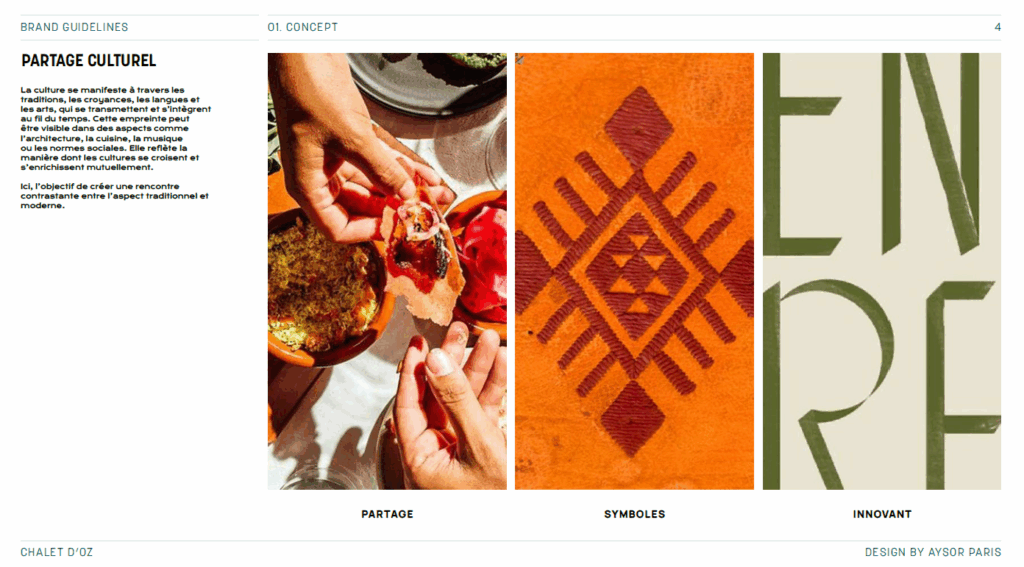1024x567 pixels.
Task: Select the hands sharing food photo
Action: 387,271
